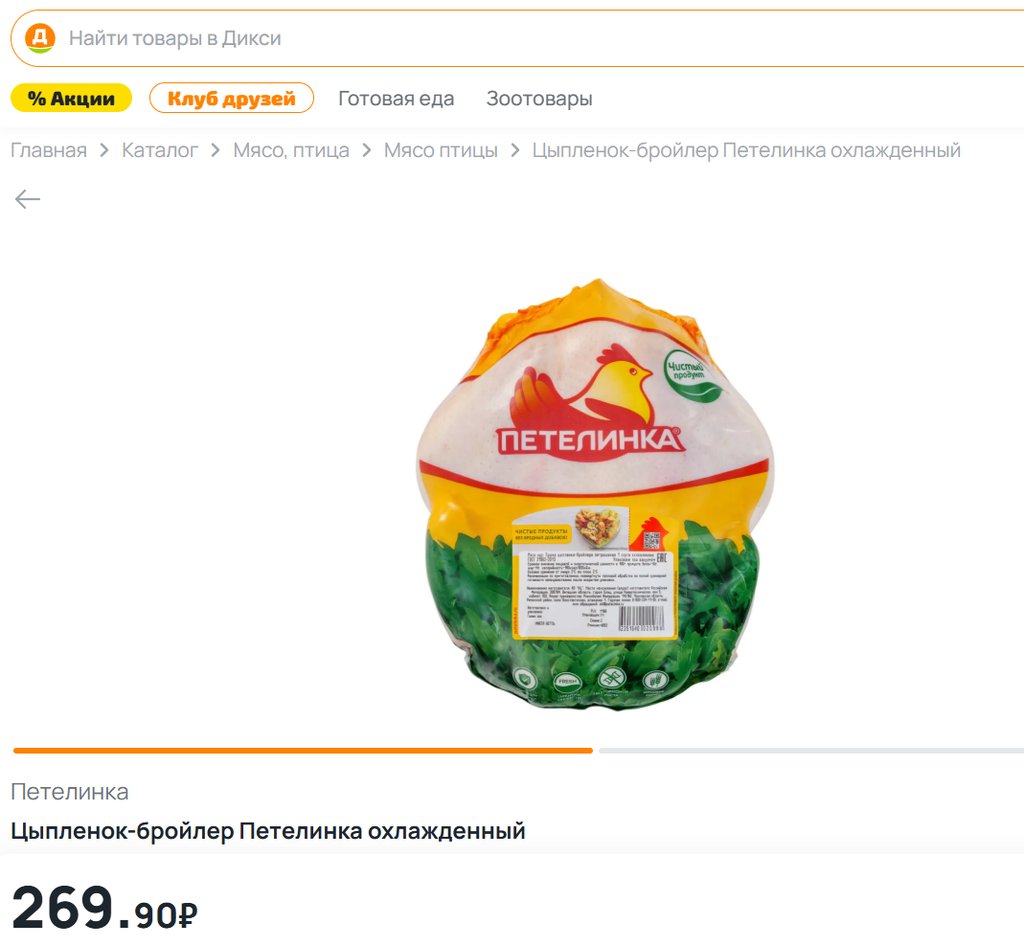The height and width of the screenshot is (946, 1024).
Task: Open the Петелинка chicken product photo
Action: point(594,494)
